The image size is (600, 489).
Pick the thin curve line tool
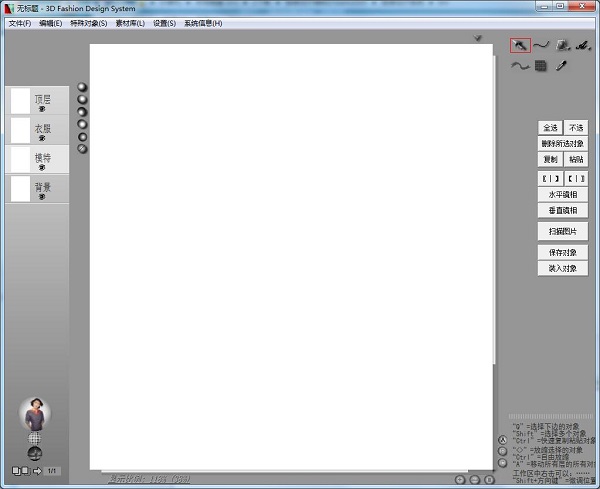[541, 45]
